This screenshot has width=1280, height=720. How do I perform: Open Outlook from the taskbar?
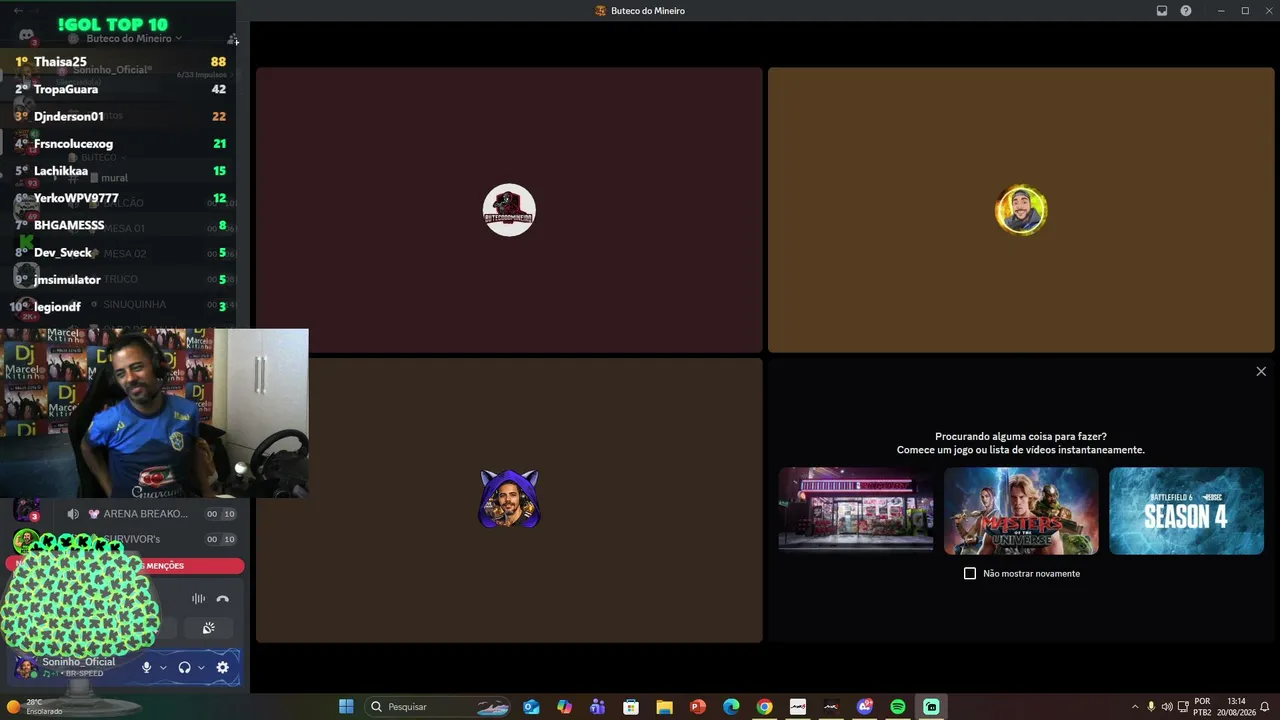(531, 707)
